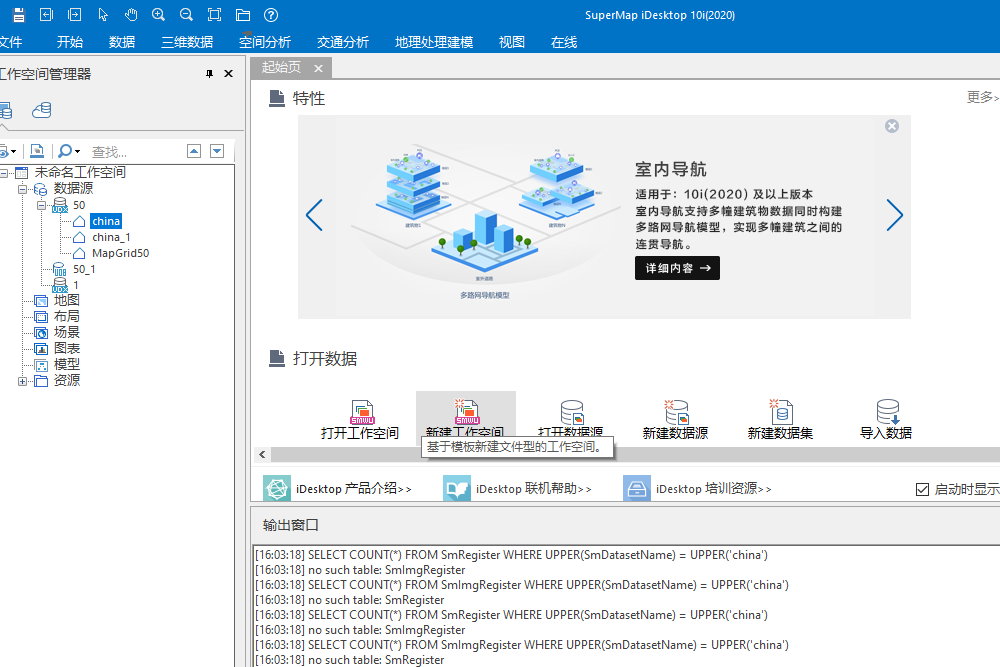Activate the pan hand tool
The image size is (1000, 667).
pos(131,15)
